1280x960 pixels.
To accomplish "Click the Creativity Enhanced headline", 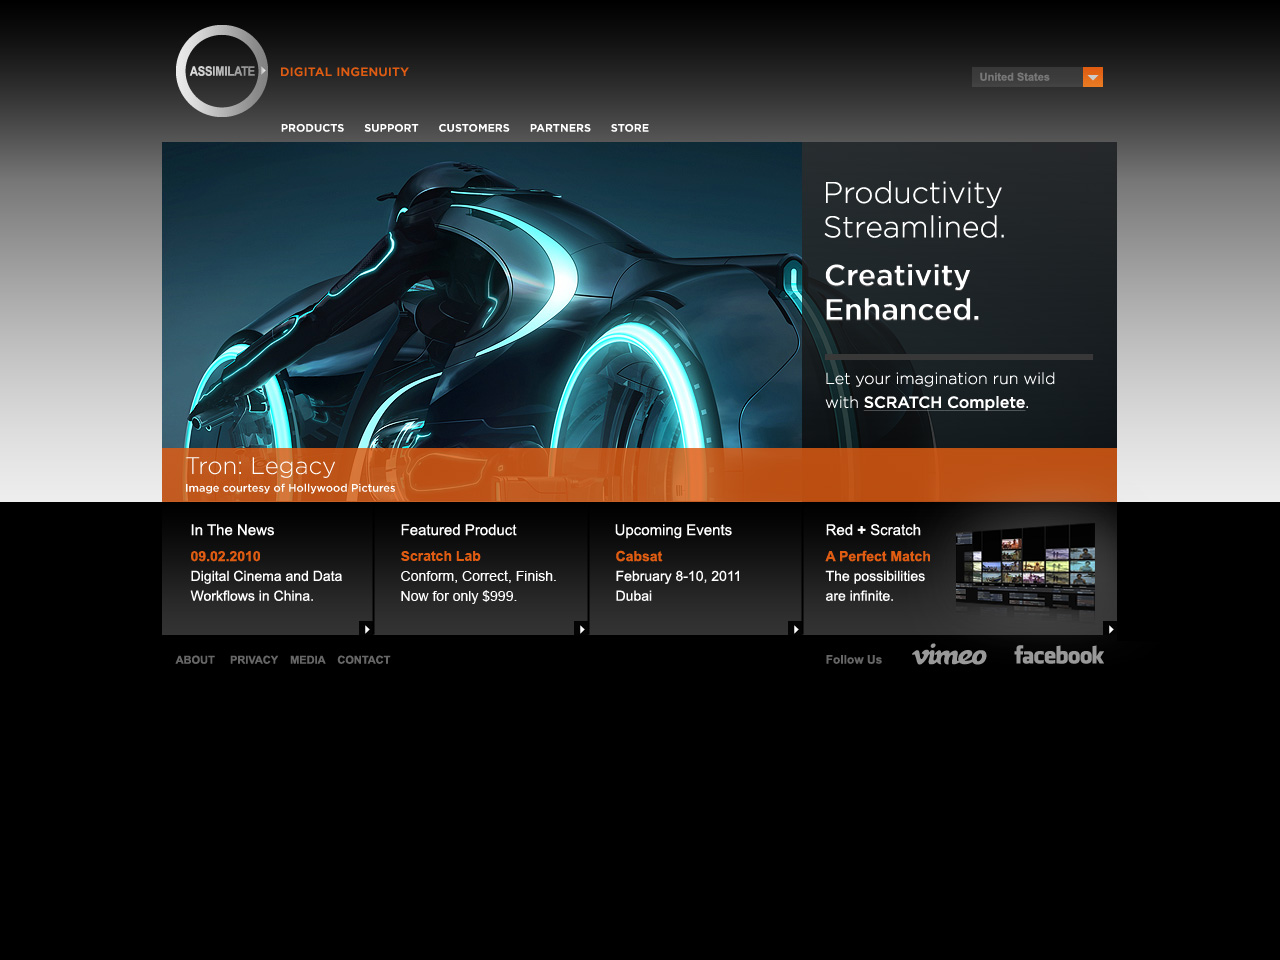I will tap(902, 292).
